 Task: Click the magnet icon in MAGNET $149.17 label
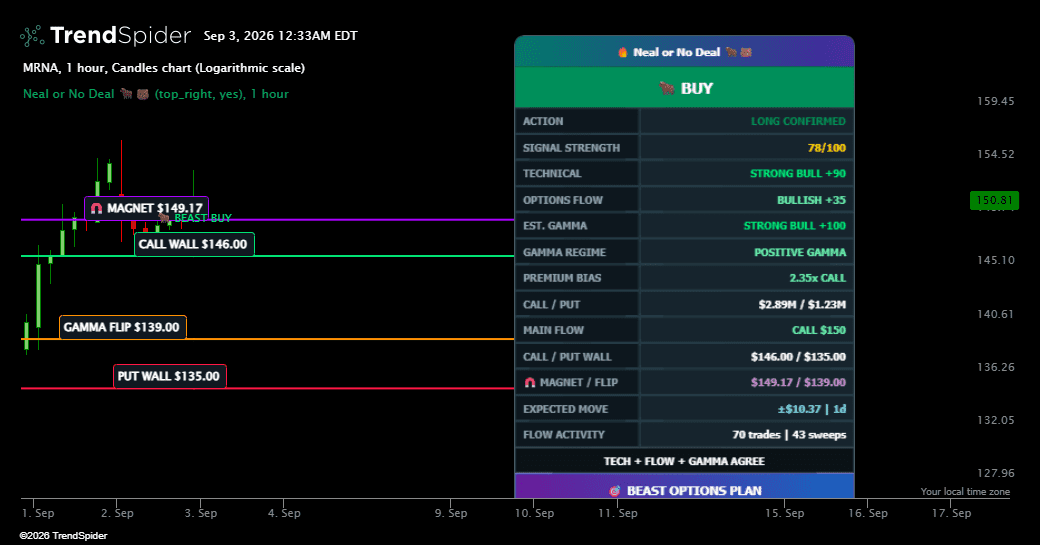(x=96, y=208)
